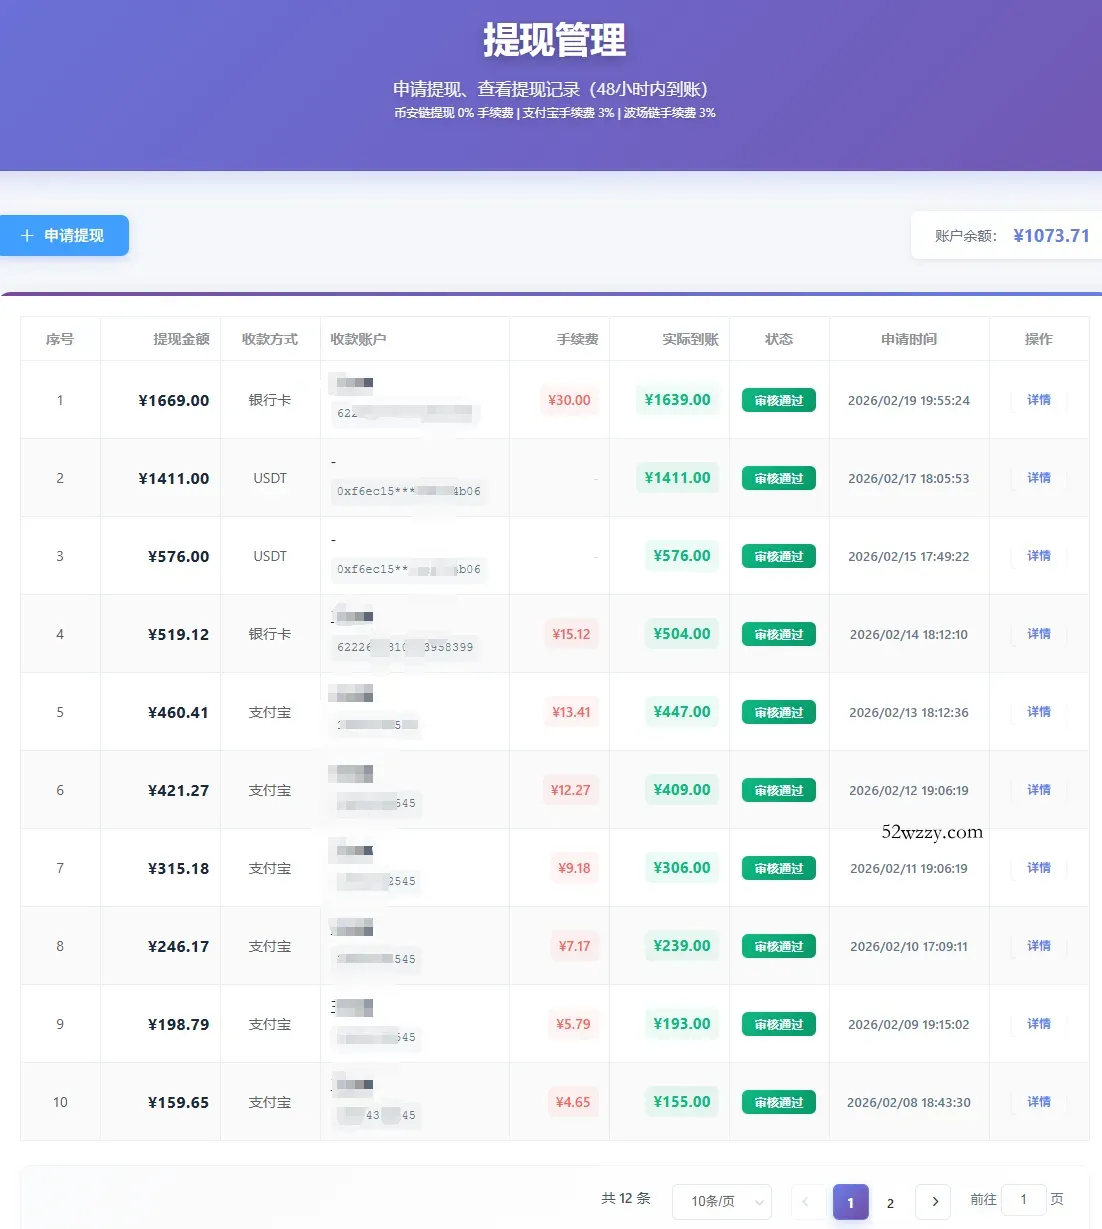Click the previous page arrow
Image resolution: width=1102 pixels, height=1229 pixels.
click(807, 1202)
